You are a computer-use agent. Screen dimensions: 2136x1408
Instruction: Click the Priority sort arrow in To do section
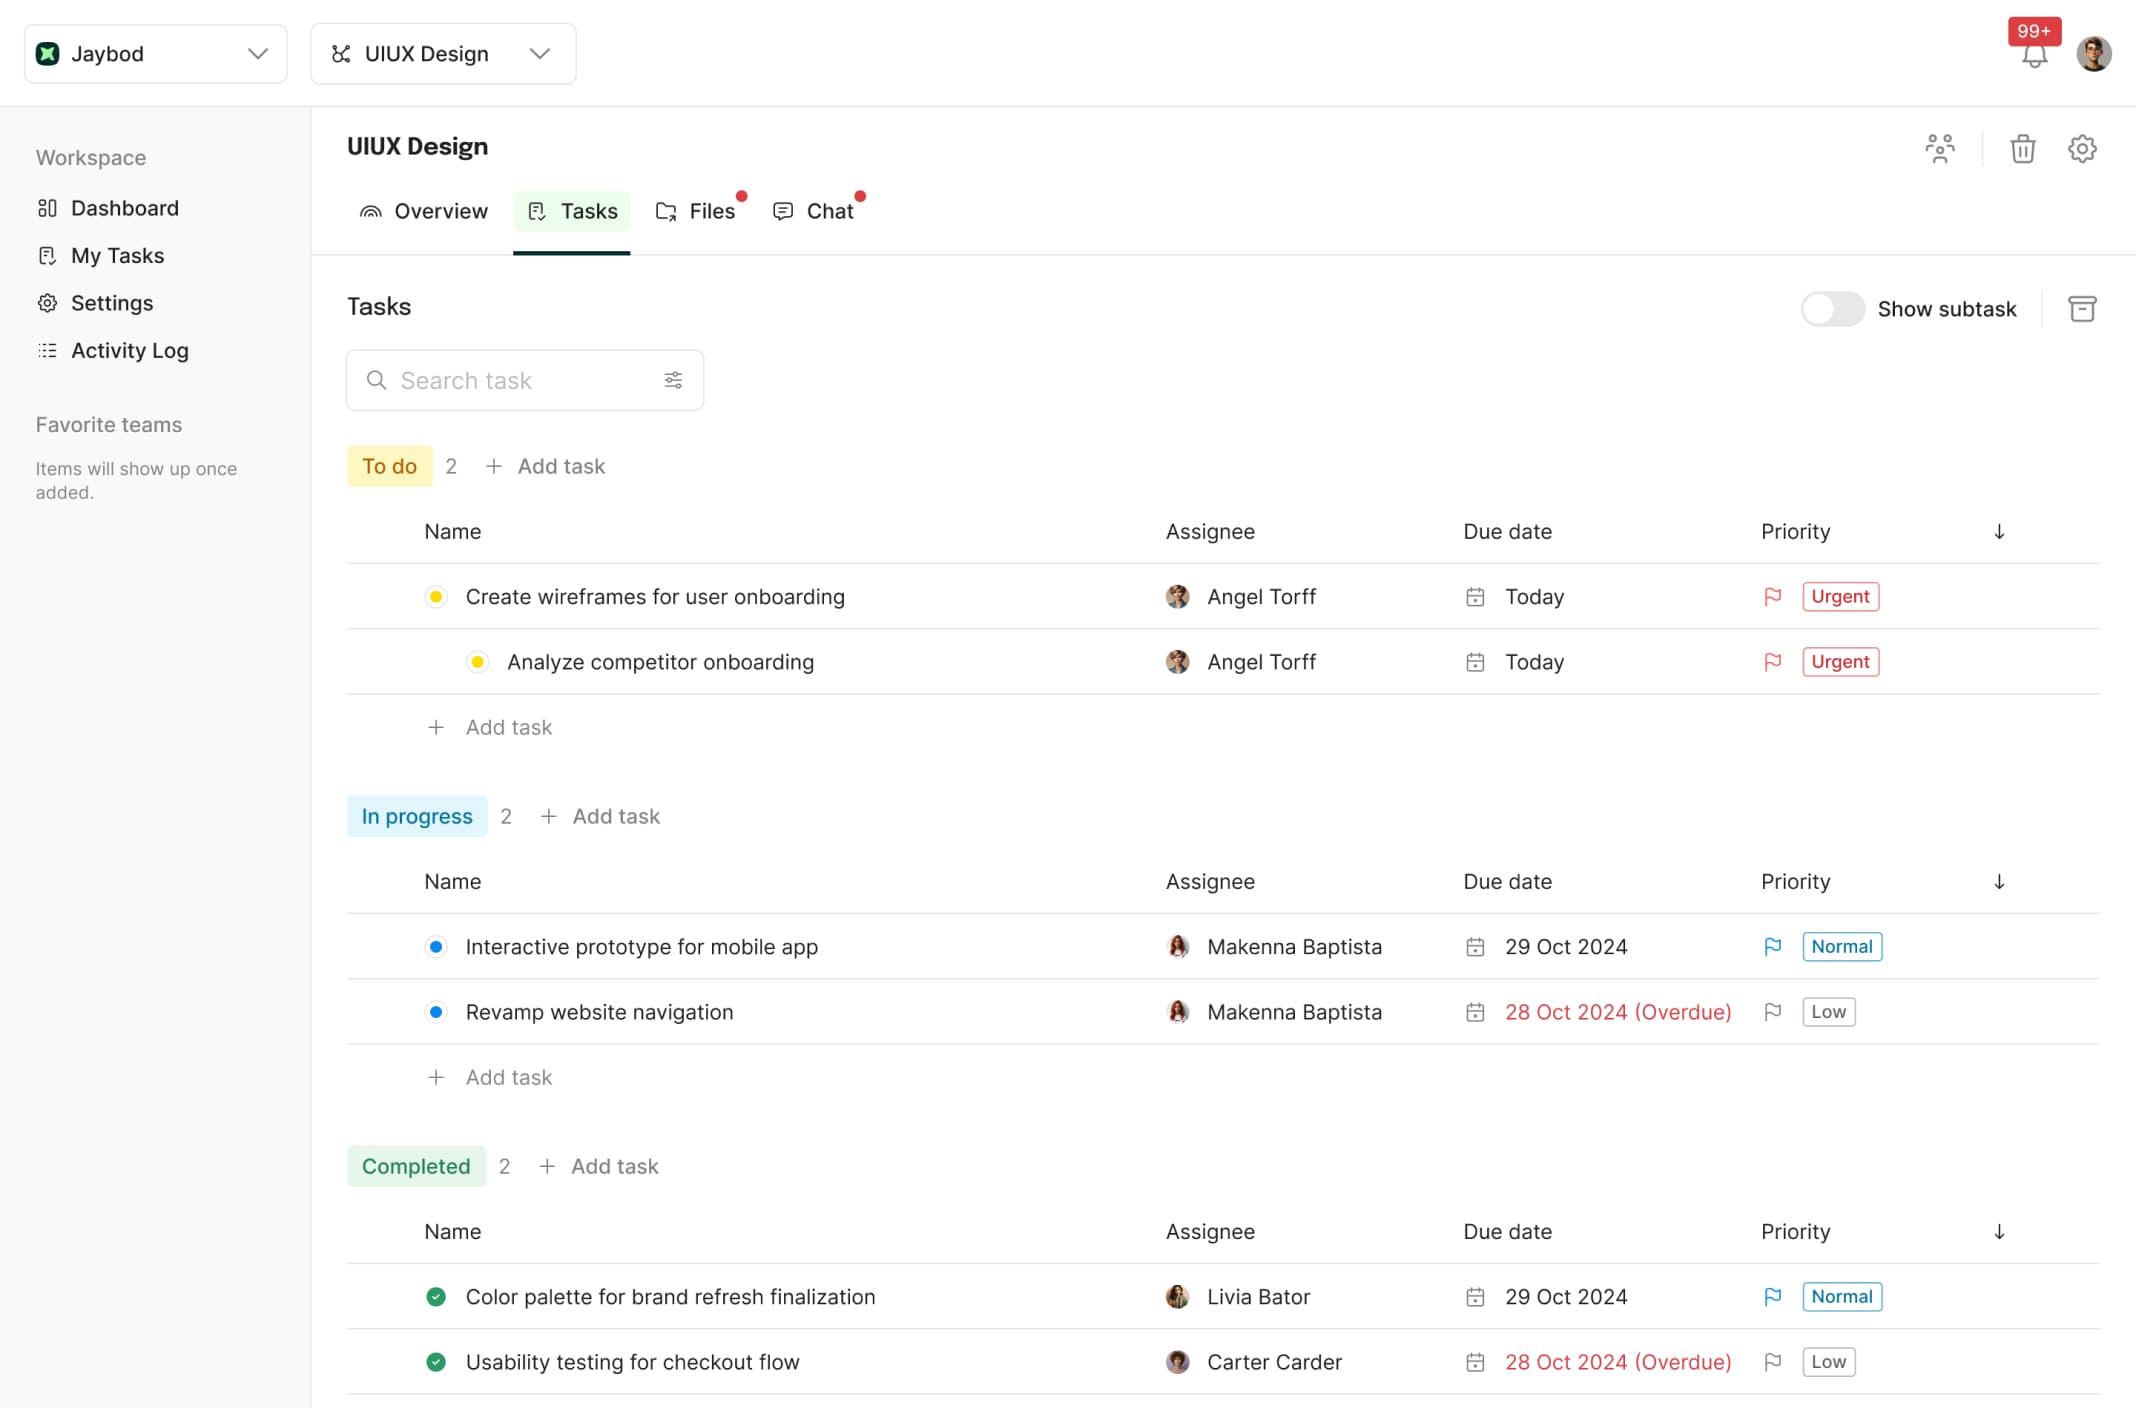tap(1999, 531)
